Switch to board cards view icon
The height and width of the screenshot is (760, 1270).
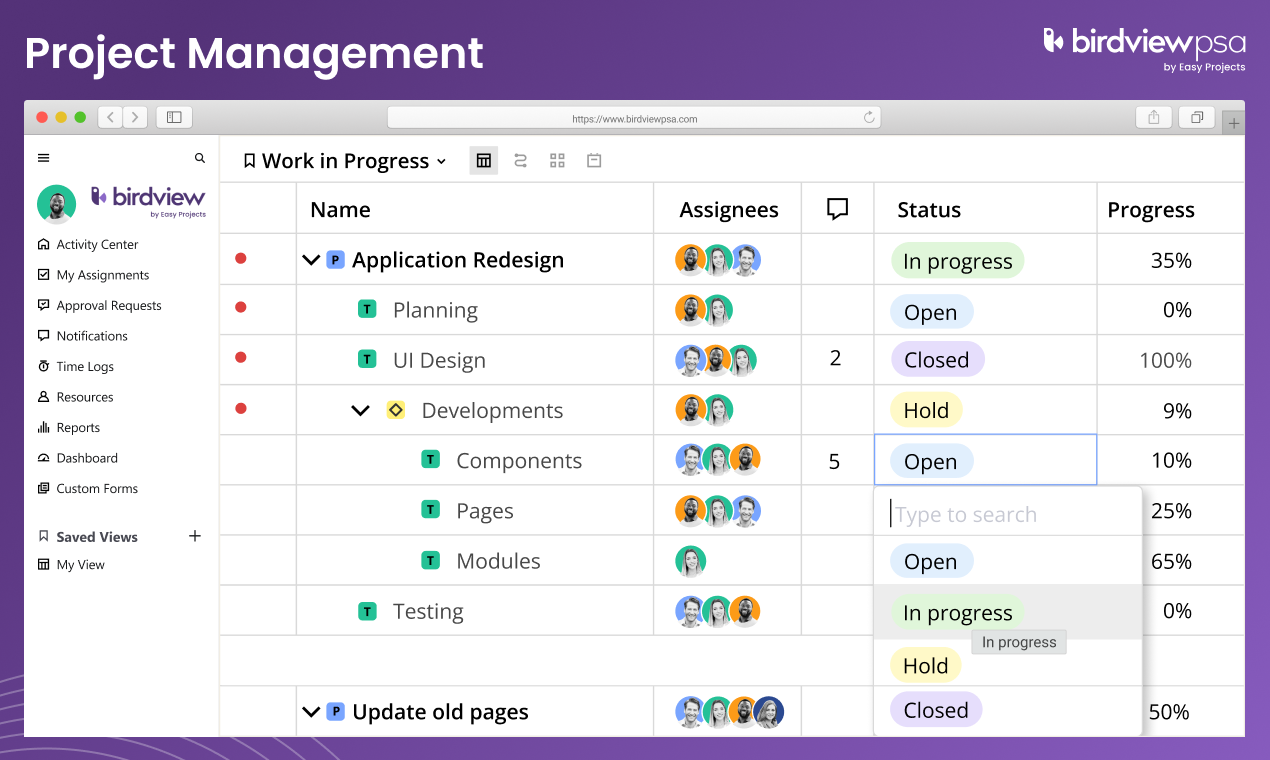coord(557,160)
